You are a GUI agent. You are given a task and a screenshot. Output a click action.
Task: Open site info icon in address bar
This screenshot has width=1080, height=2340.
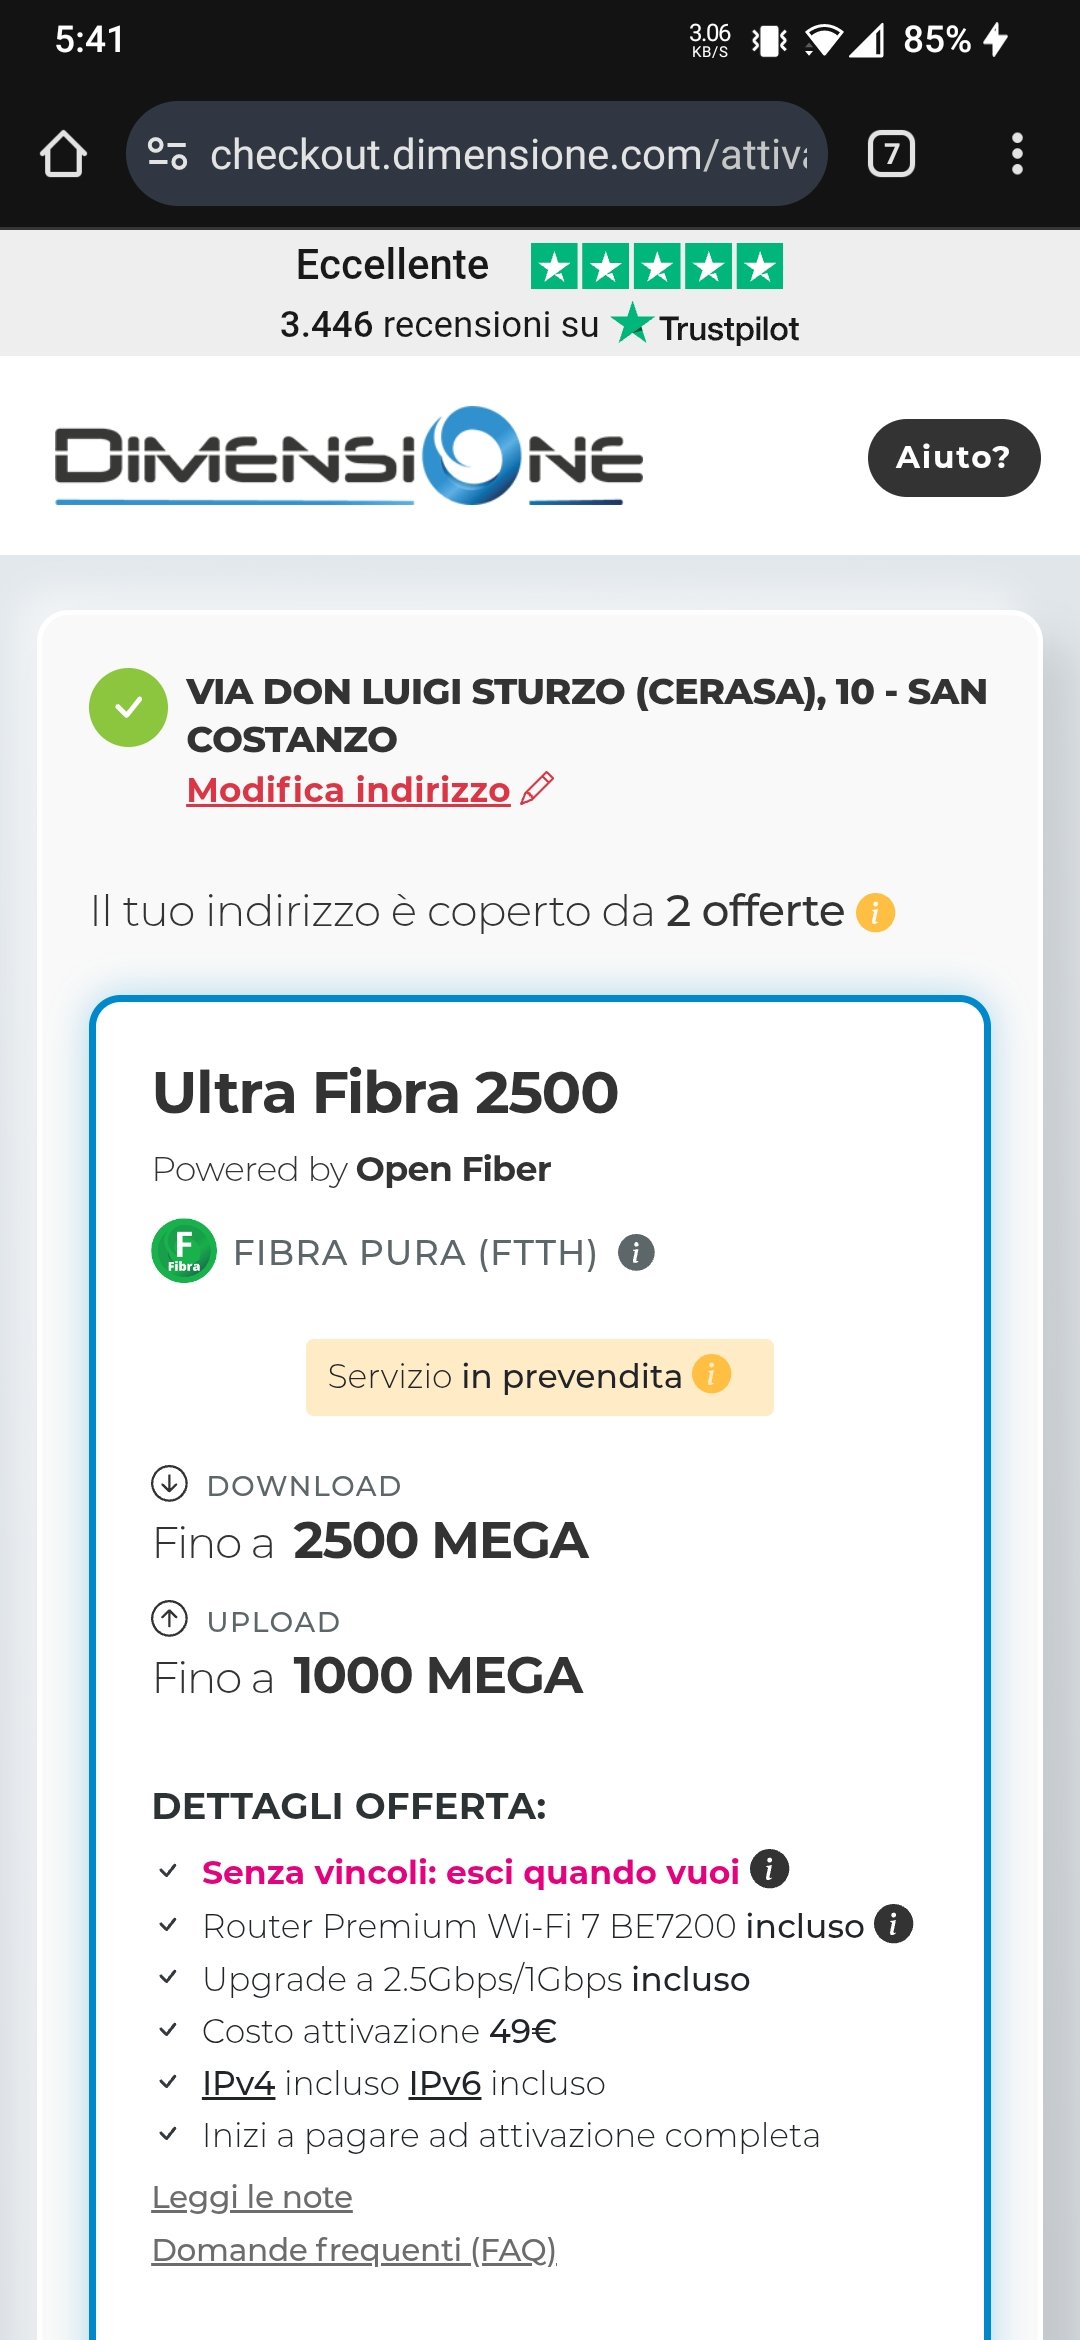tap(167, 154)
